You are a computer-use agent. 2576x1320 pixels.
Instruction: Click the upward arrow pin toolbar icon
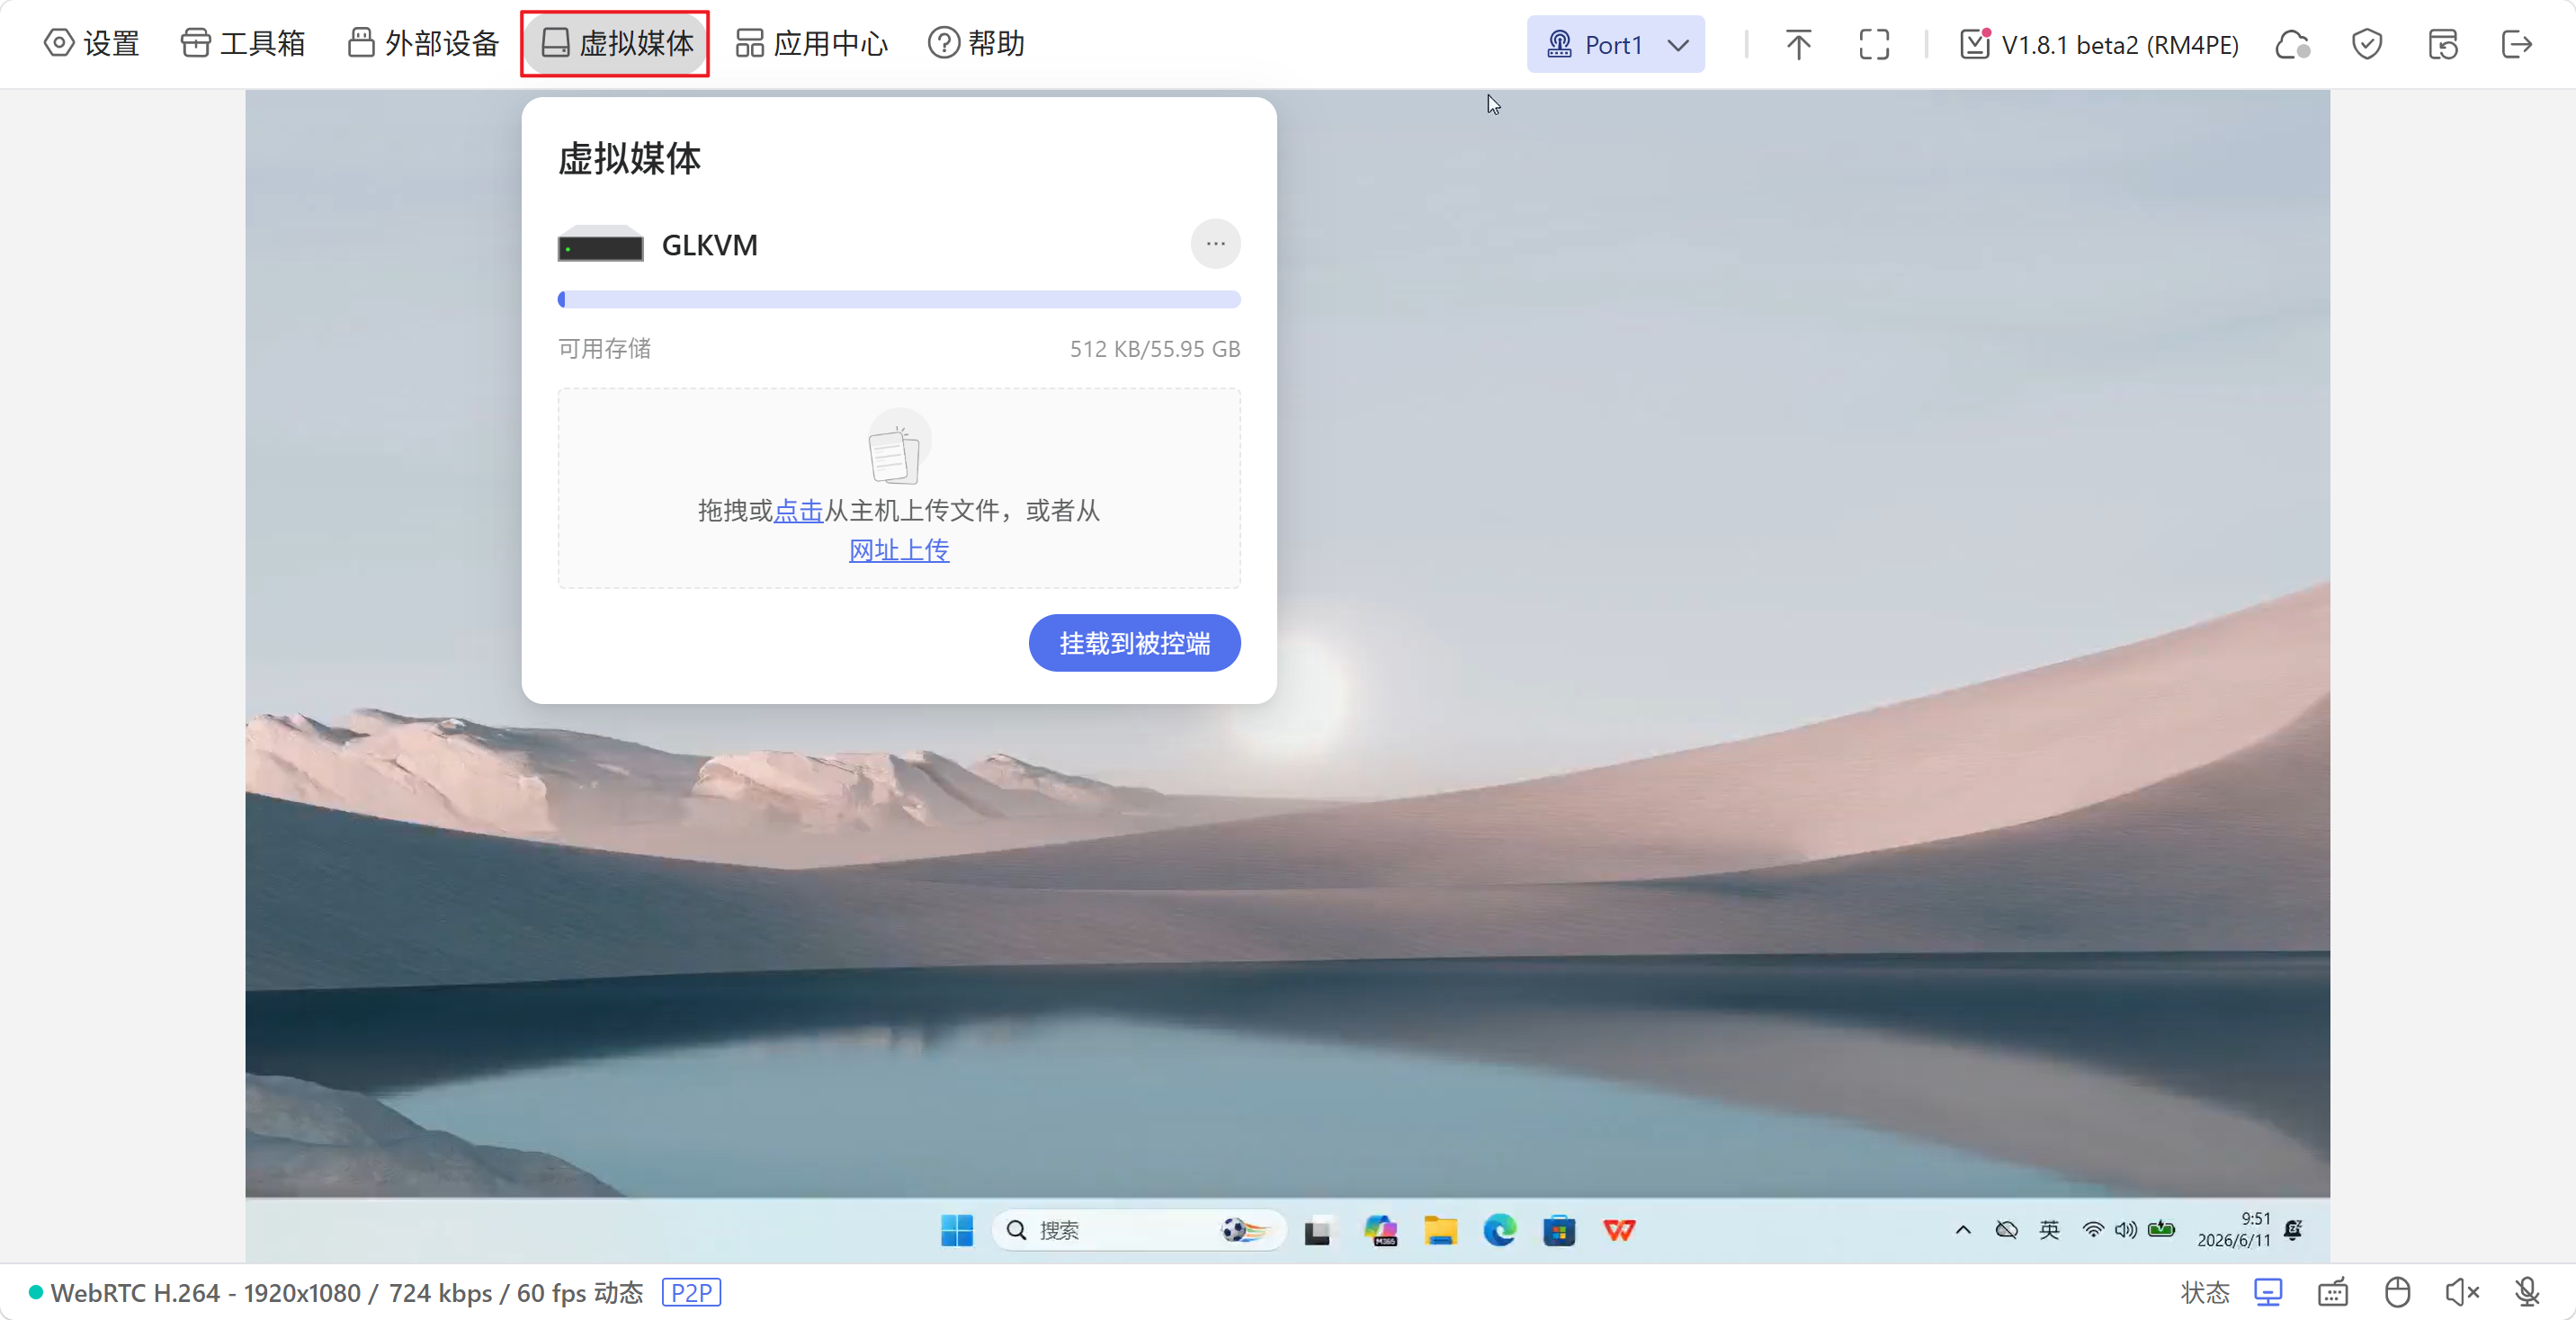1798,44
